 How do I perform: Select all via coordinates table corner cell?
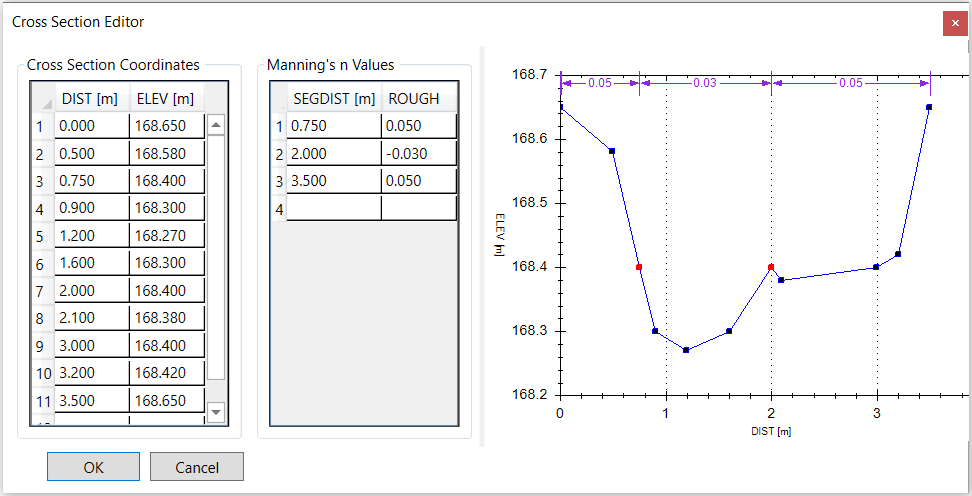[42, 99]
